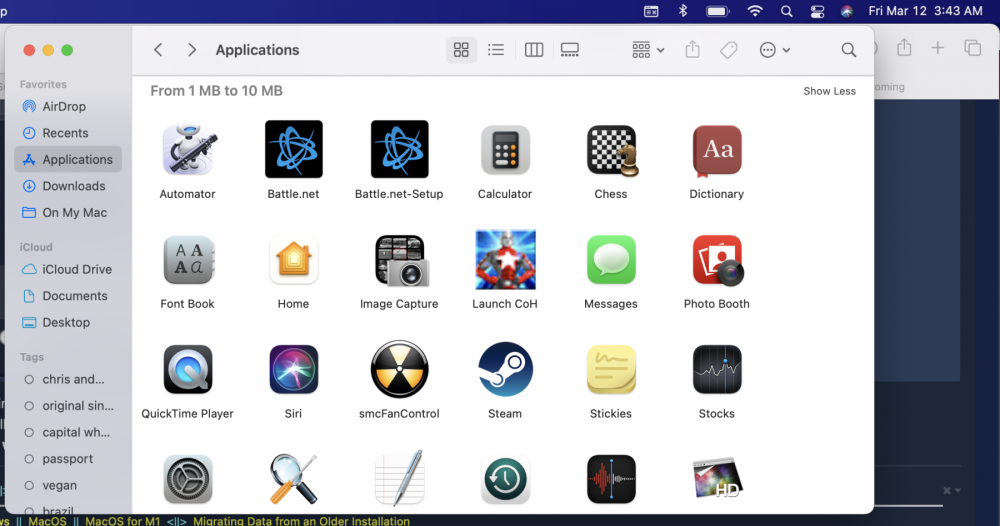Open the Home app icon
This screenshot has height=526, width=1000.
293,259
